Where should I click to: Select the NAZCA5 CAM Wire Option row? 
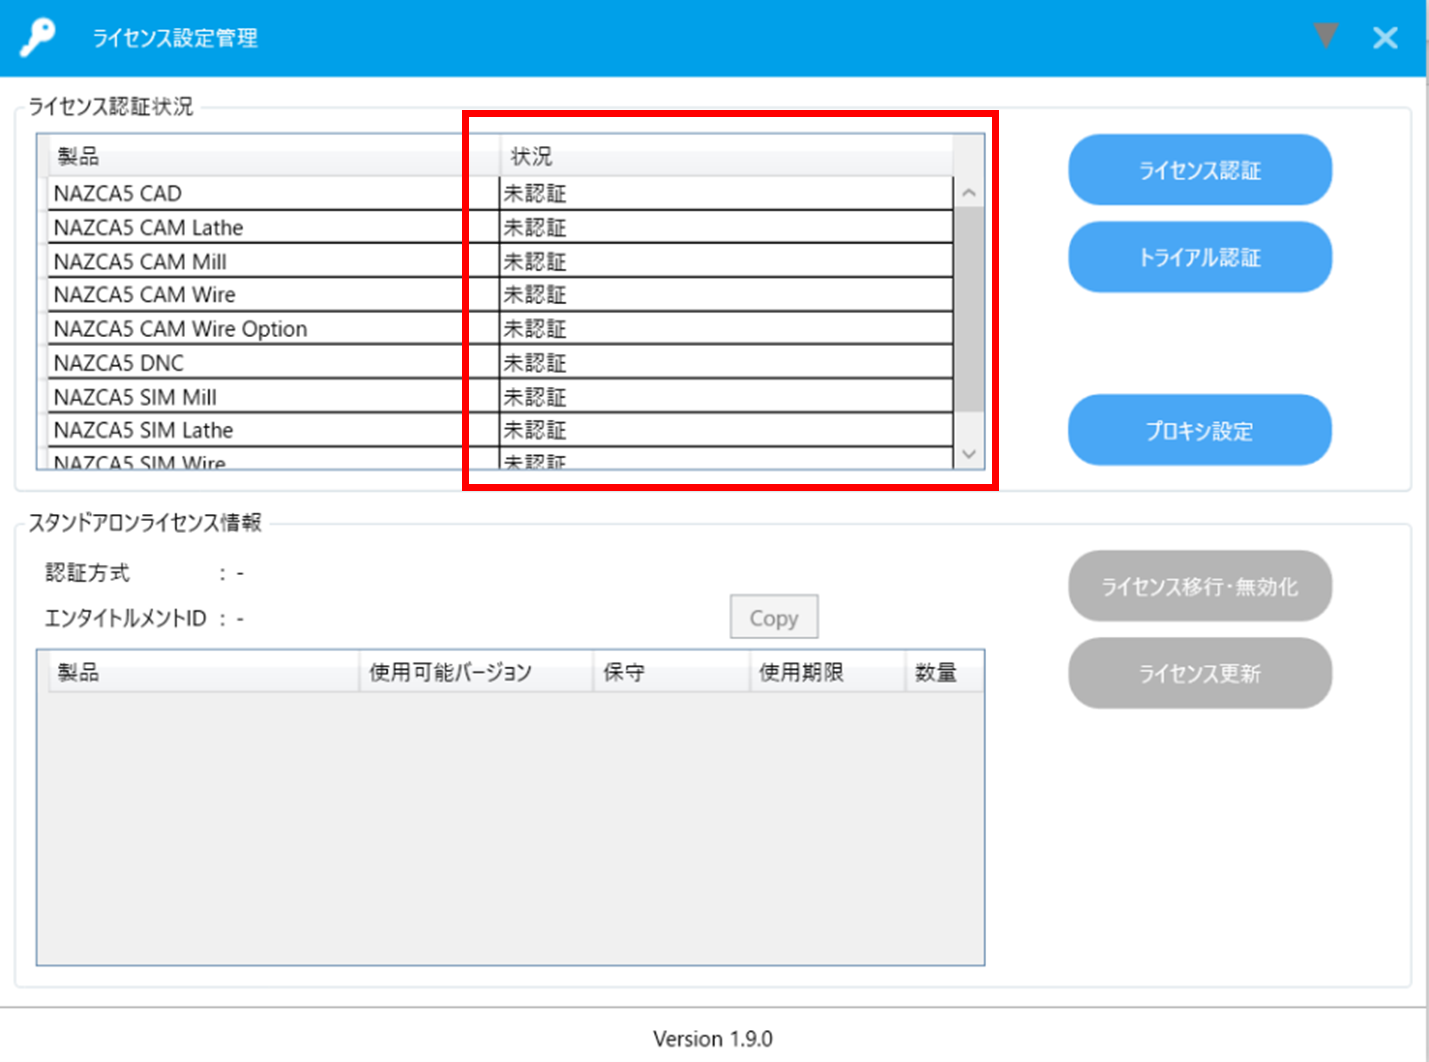[500, 328]
